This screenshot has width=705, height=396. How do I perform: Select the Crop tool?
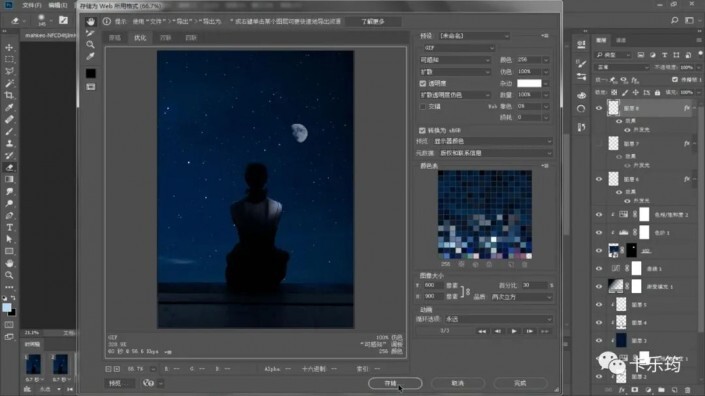coord(9,95)
